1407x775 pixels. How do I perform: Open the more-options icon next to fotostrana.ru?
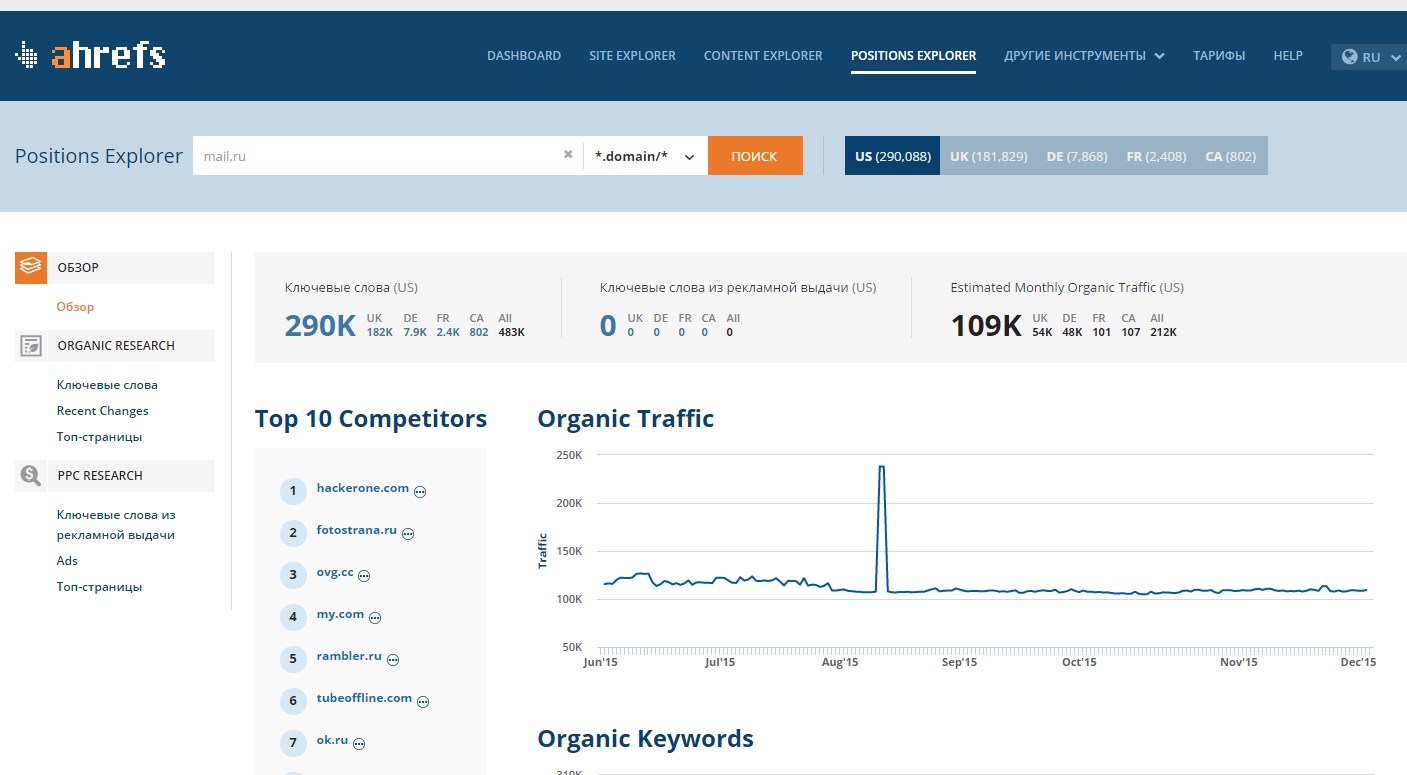[408, 534]
